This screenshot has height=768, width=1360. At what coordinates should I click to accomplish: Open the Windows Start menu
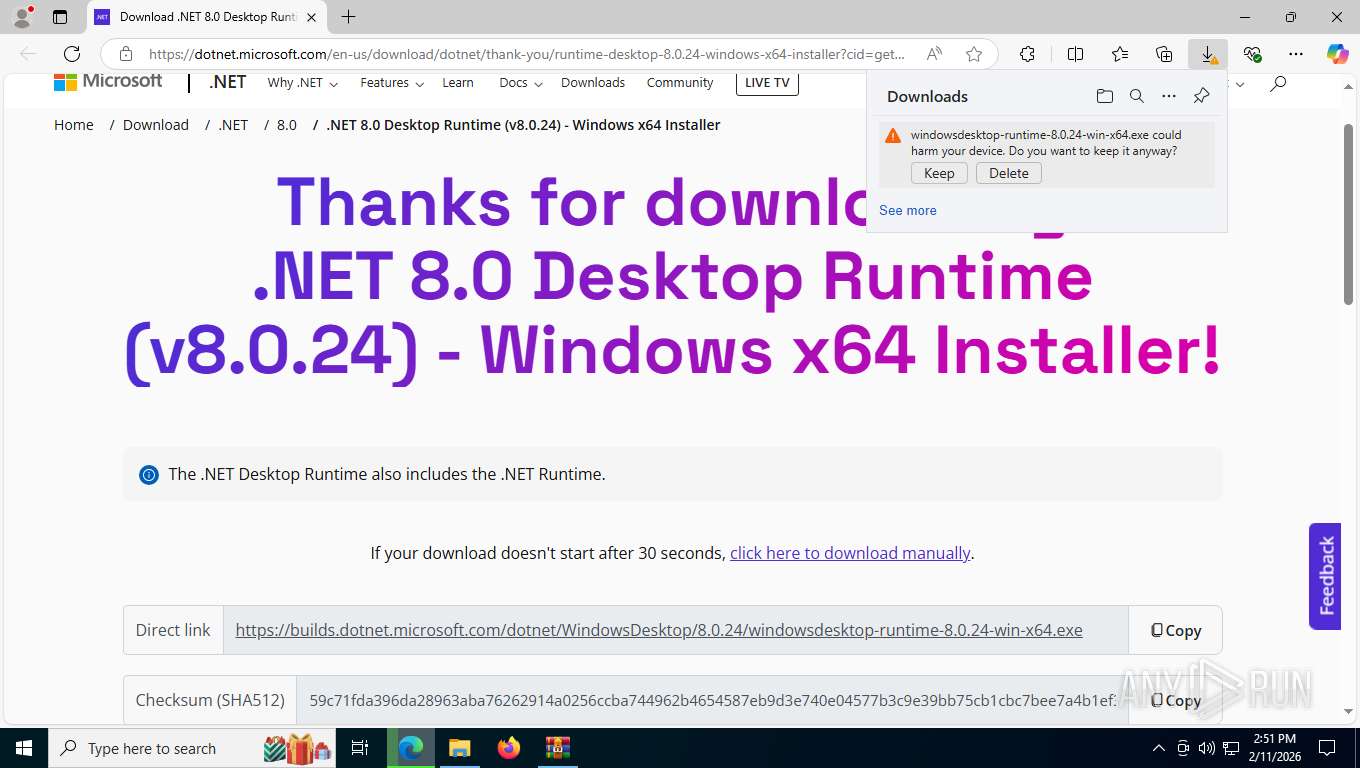pyautogui.click(x=22, y=748)
